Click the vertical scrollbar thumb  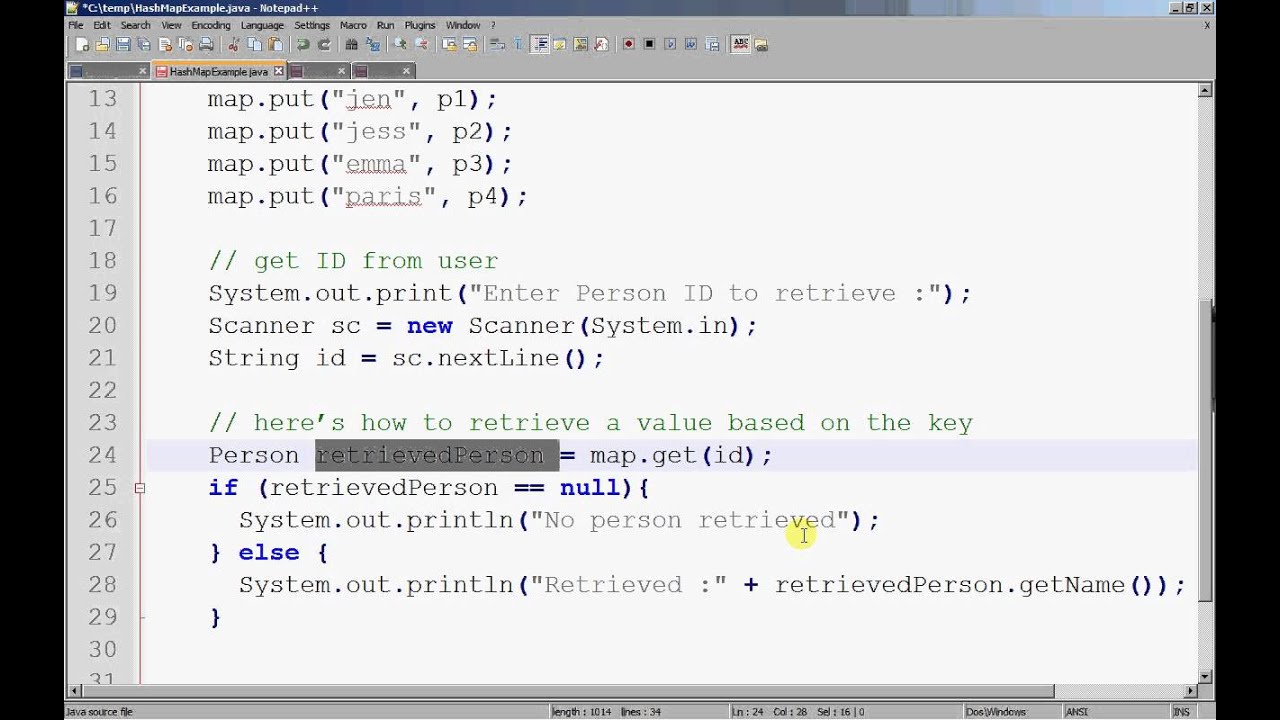coord(1205,450)
